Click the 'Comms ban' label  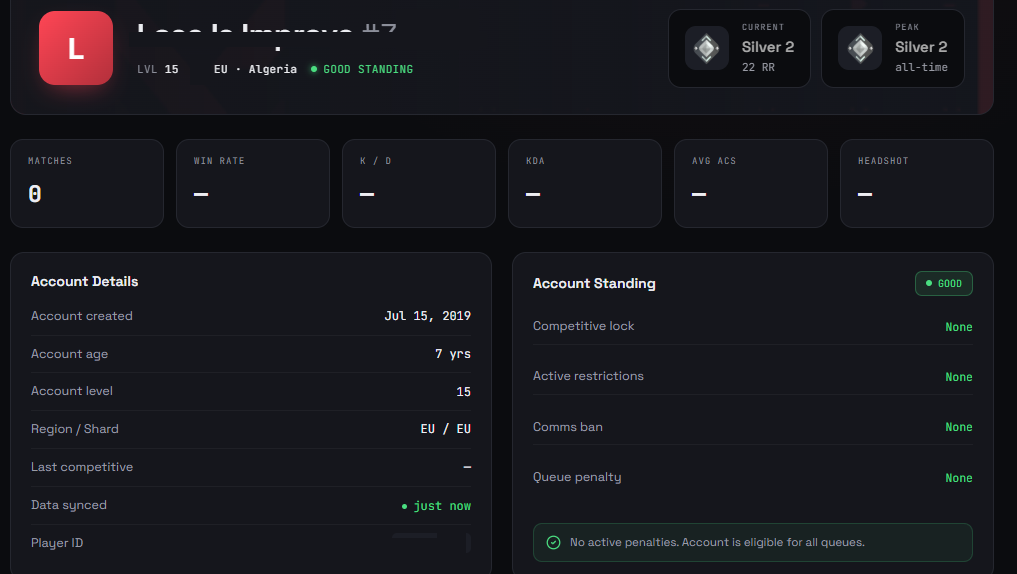[568, 427]
